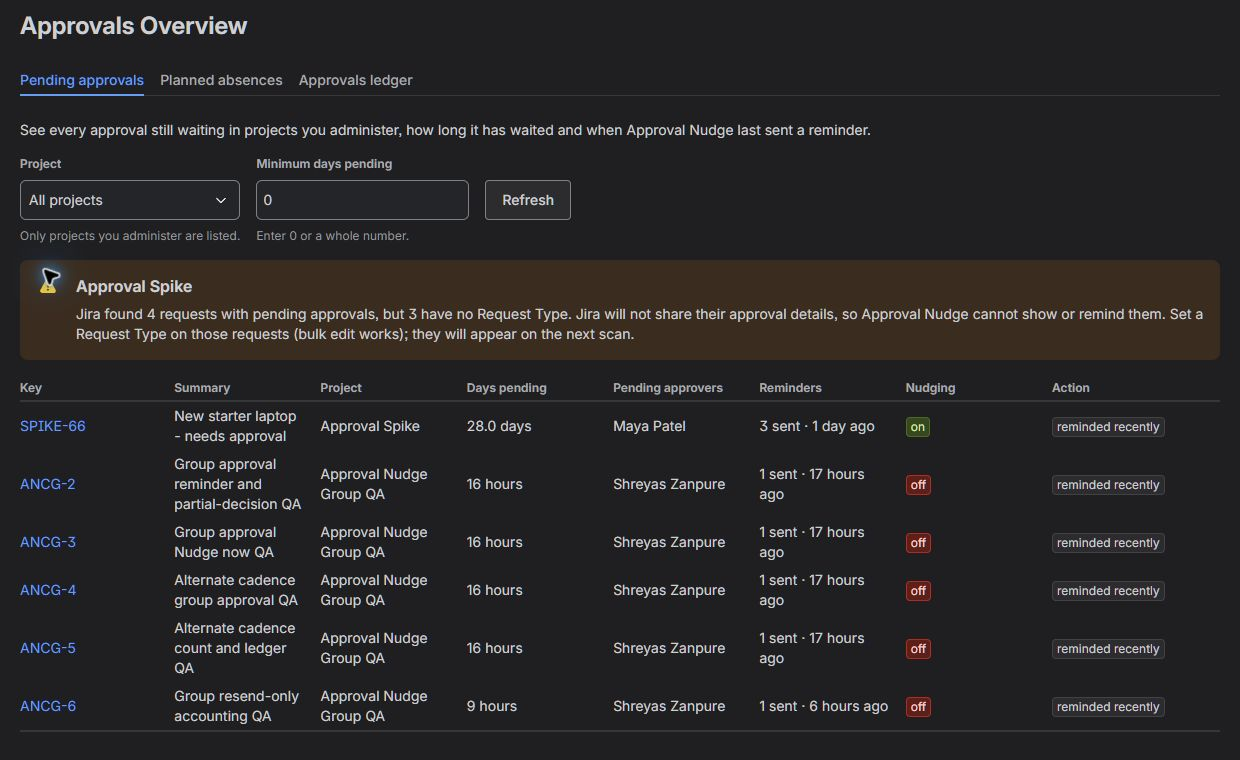The height and width of the screenshot is (760, 1240).
Task: Click the "New starter laptop - needs approval" summary
Action: pos(236,426)
